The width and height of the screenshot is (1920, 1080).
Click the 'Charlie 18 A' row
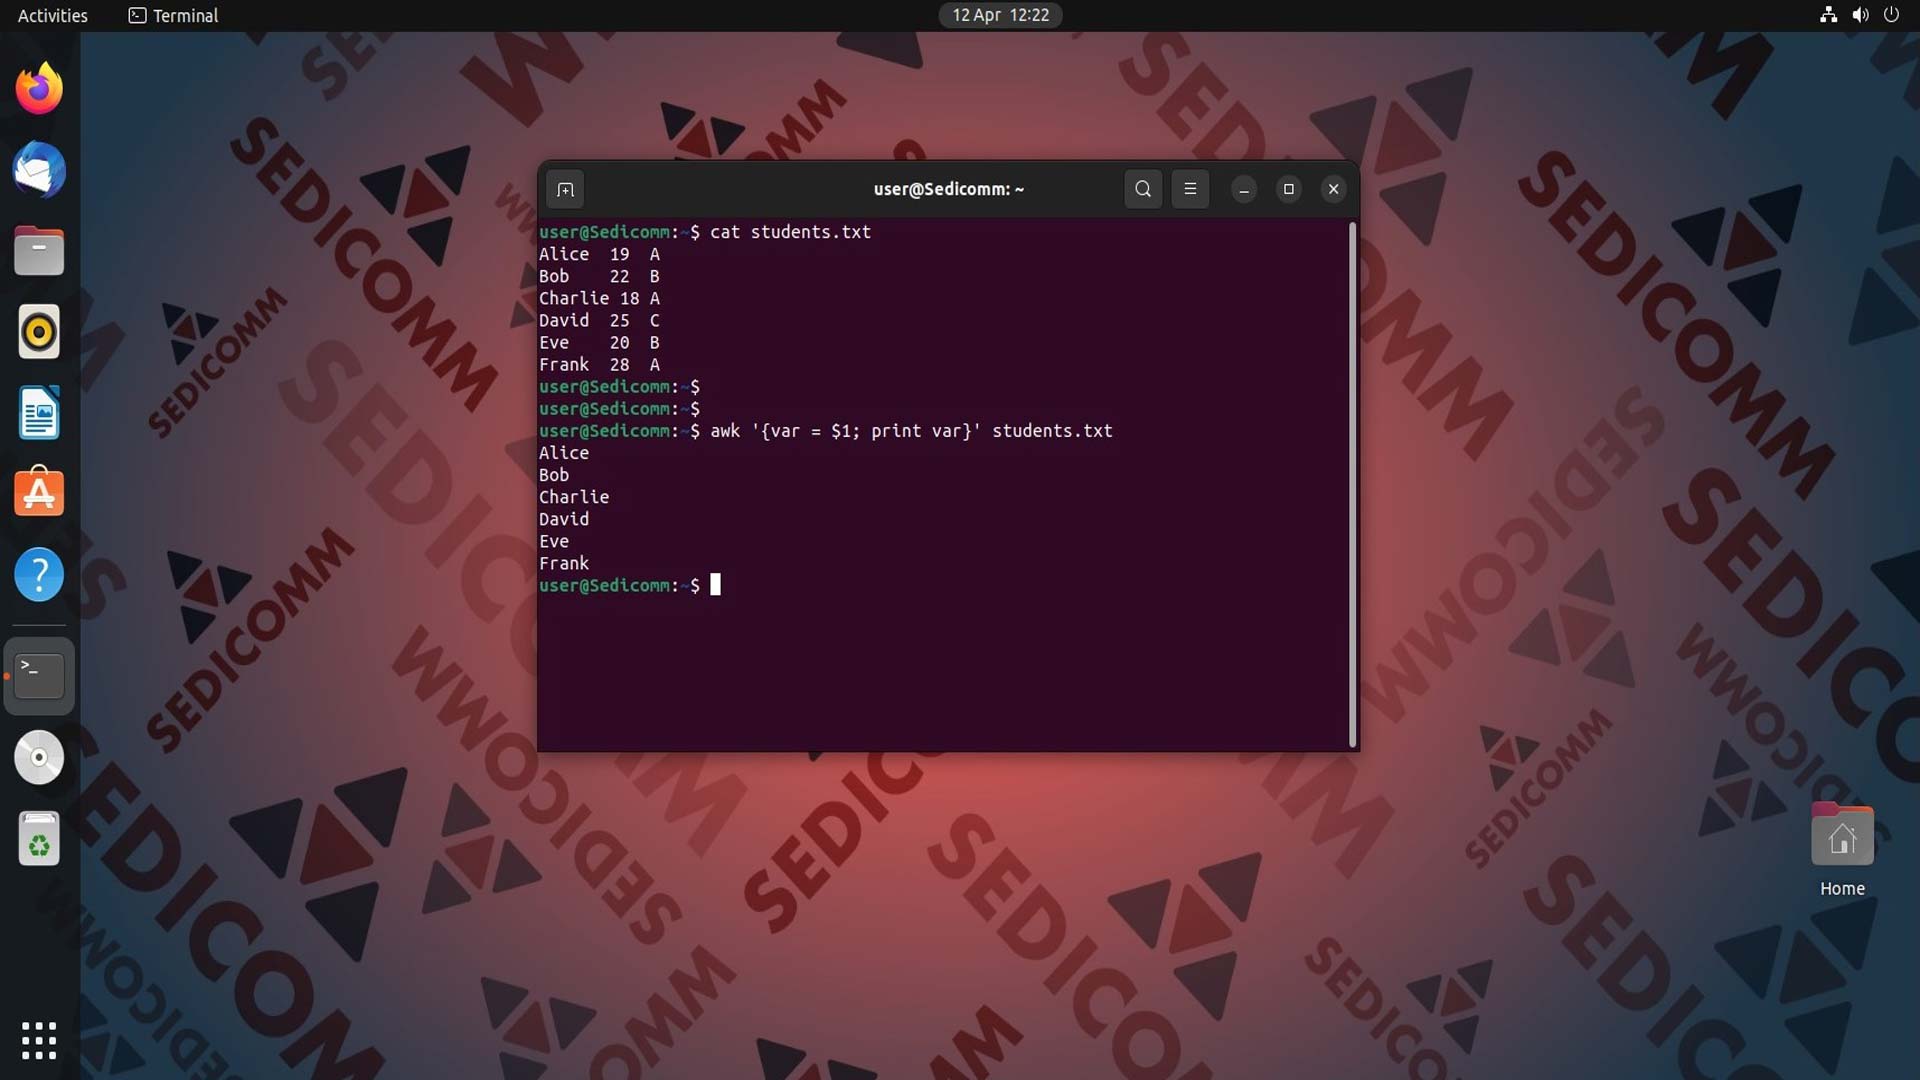click(599, 298)
